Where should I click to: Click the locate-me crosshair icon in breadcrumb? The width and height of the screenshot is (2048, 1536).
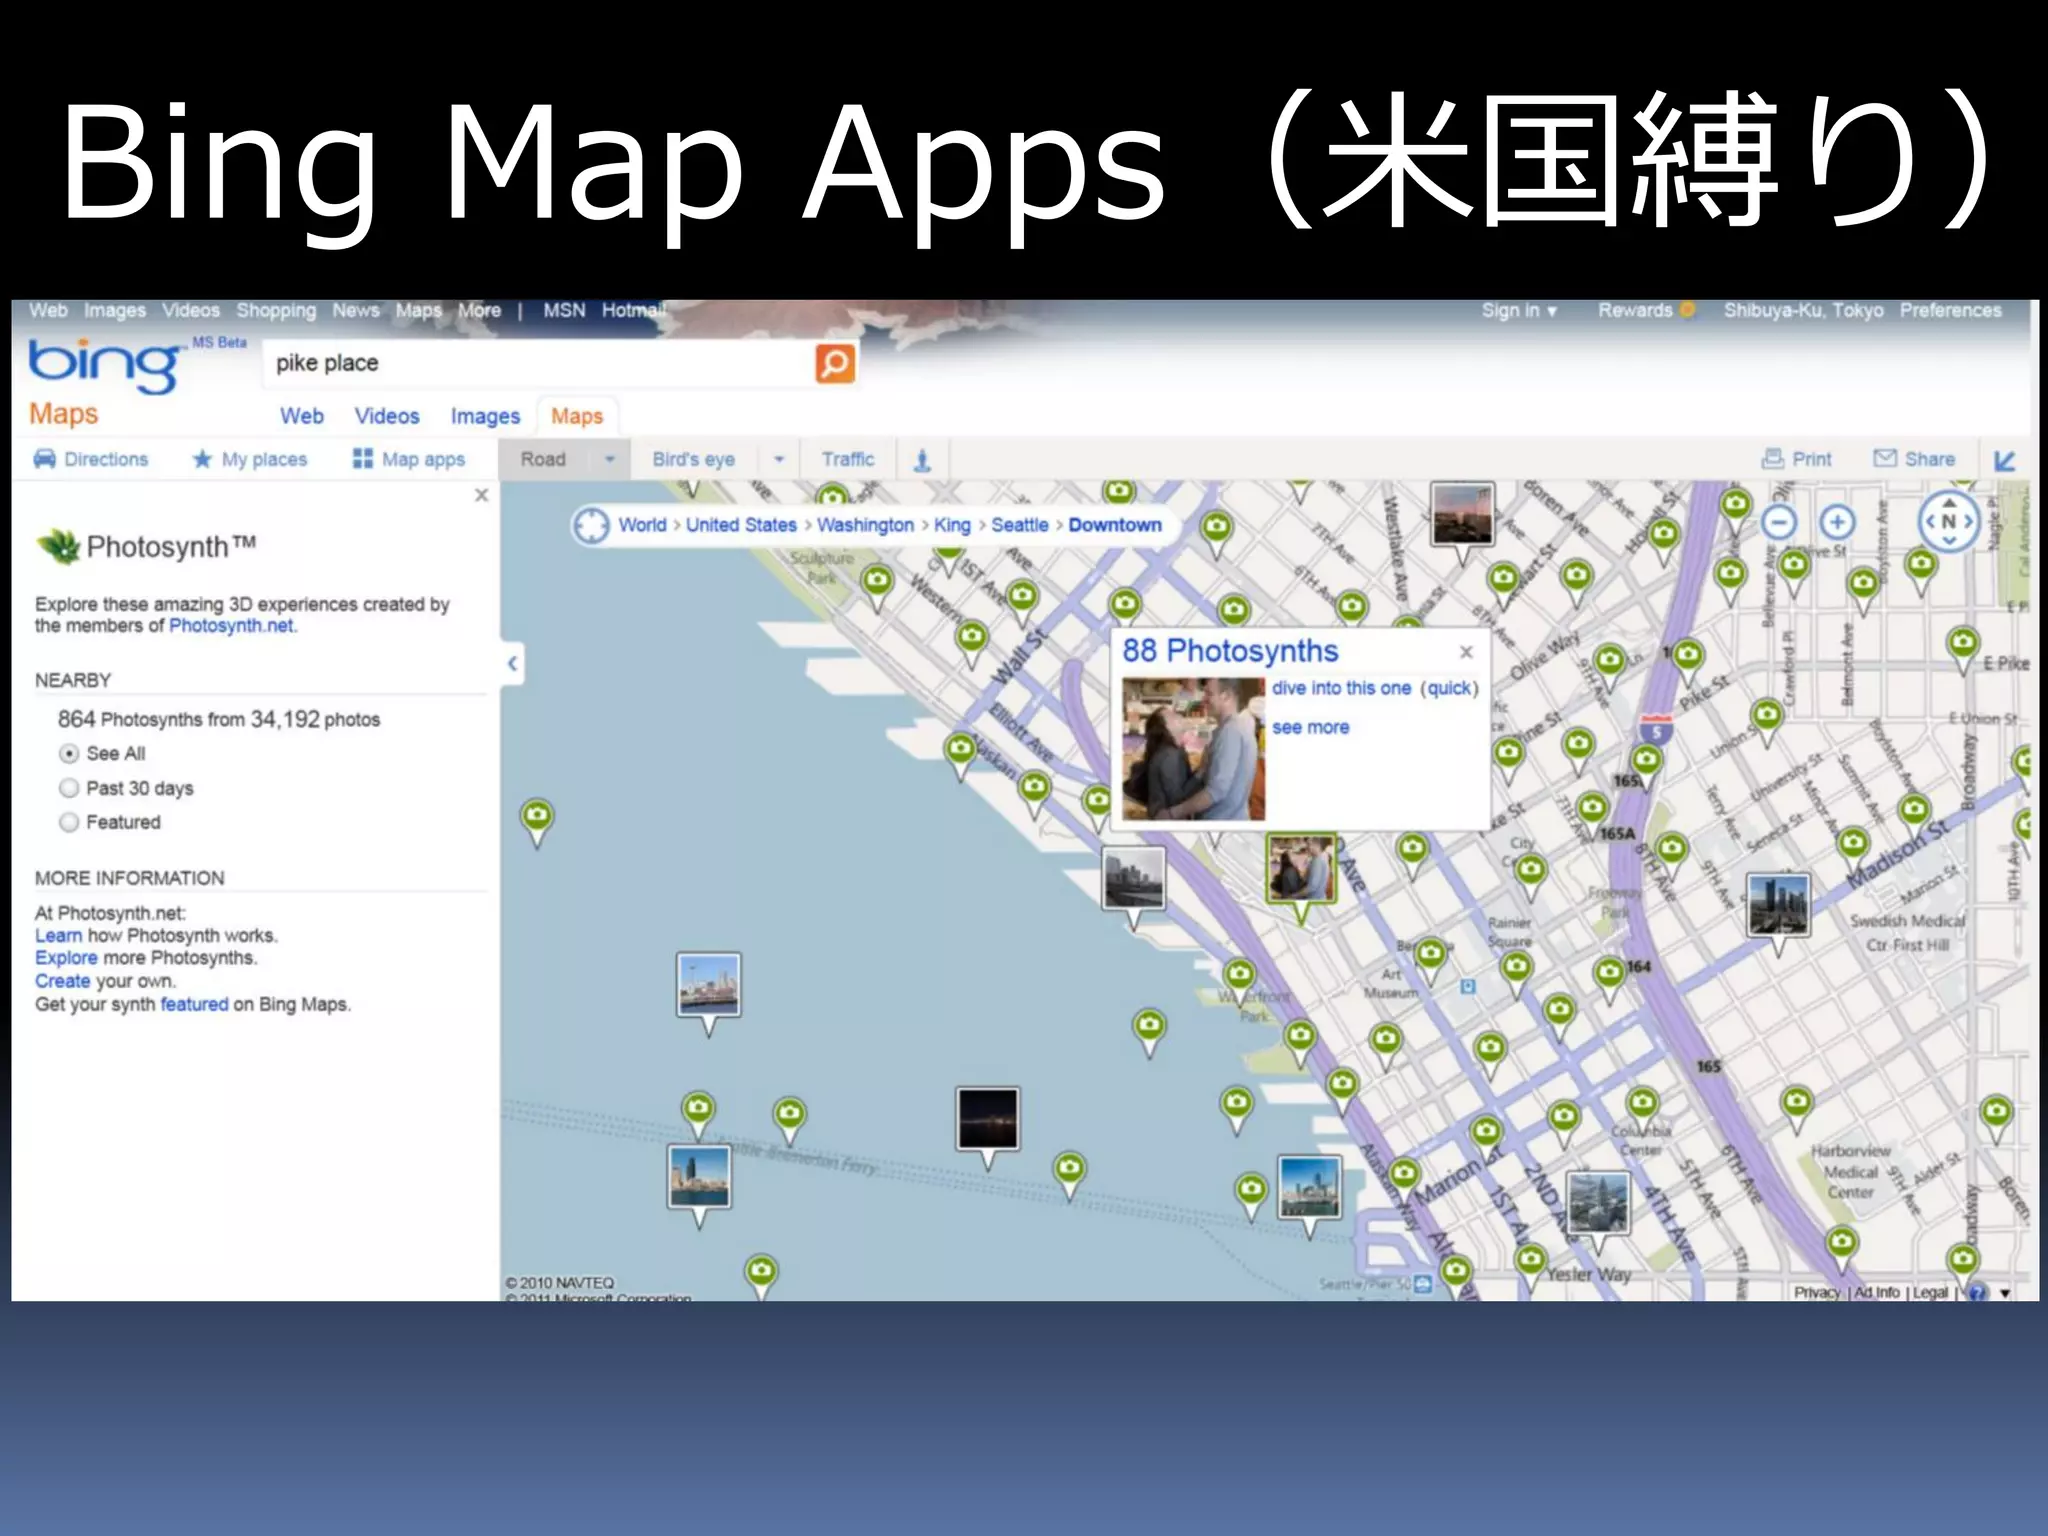592,525
